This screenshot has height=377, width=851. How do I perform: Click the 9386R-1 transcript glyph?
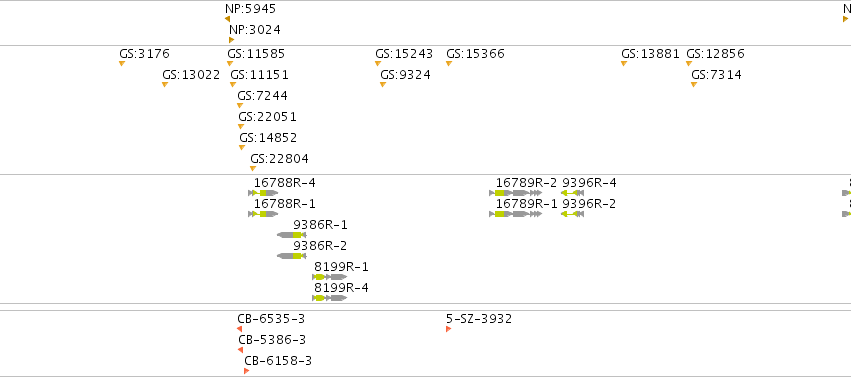(x=291, y=235)
